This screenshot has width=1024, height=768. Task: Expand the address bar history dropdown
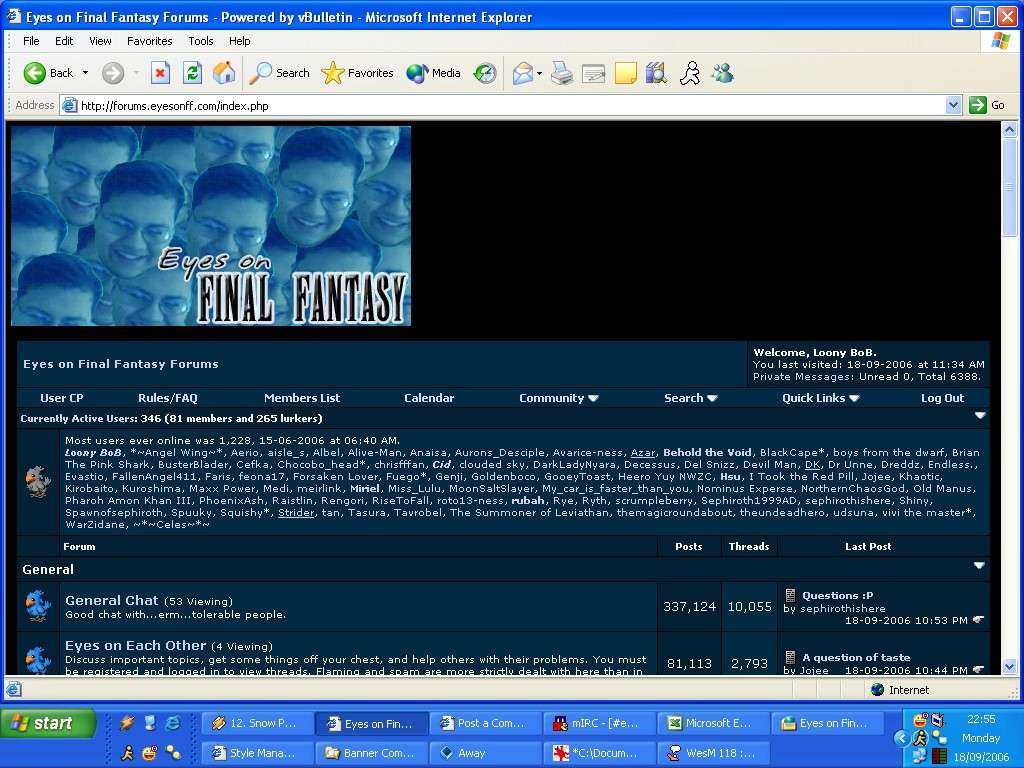953,105
